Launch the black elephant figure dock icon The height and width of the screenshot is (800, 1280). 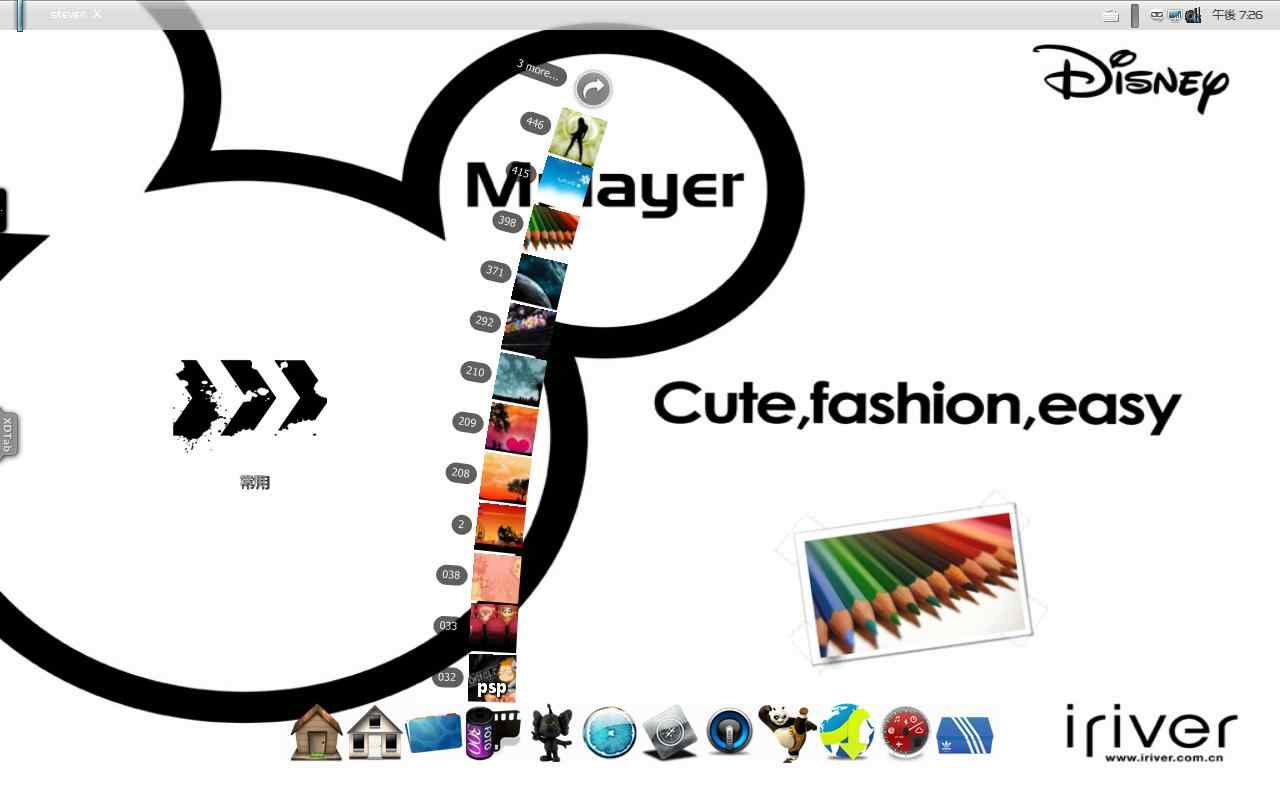[x=551, y=734]
